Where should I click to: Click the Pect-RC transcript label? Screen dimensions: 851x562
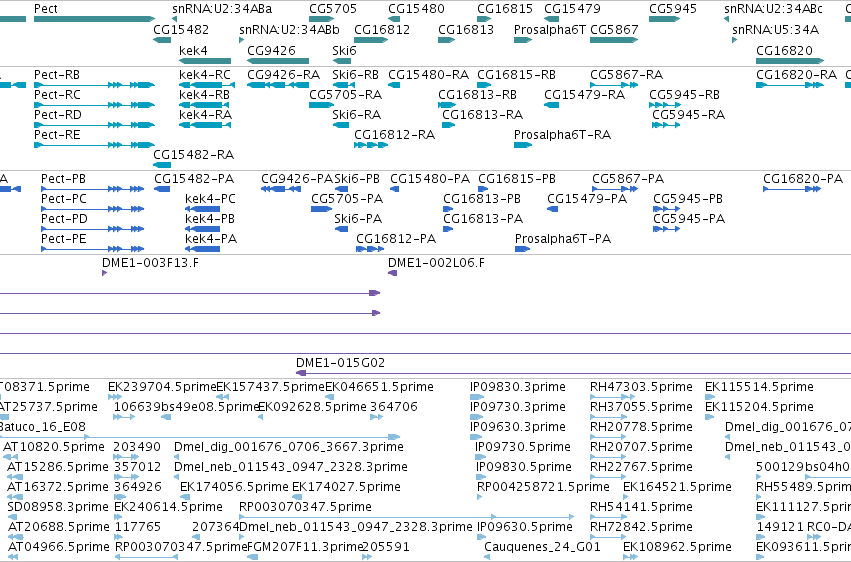[57, 94]
